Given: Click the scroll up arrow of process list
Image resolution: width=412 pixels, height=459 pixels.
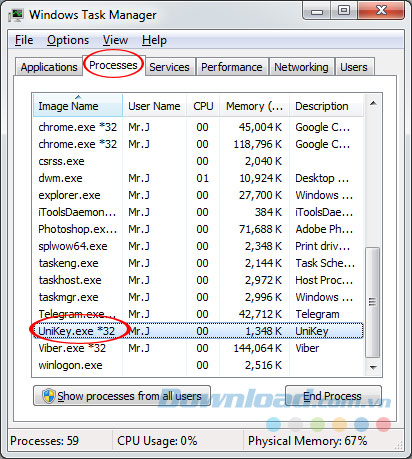Looking at the screenshot, I should (x=373, y=103).
